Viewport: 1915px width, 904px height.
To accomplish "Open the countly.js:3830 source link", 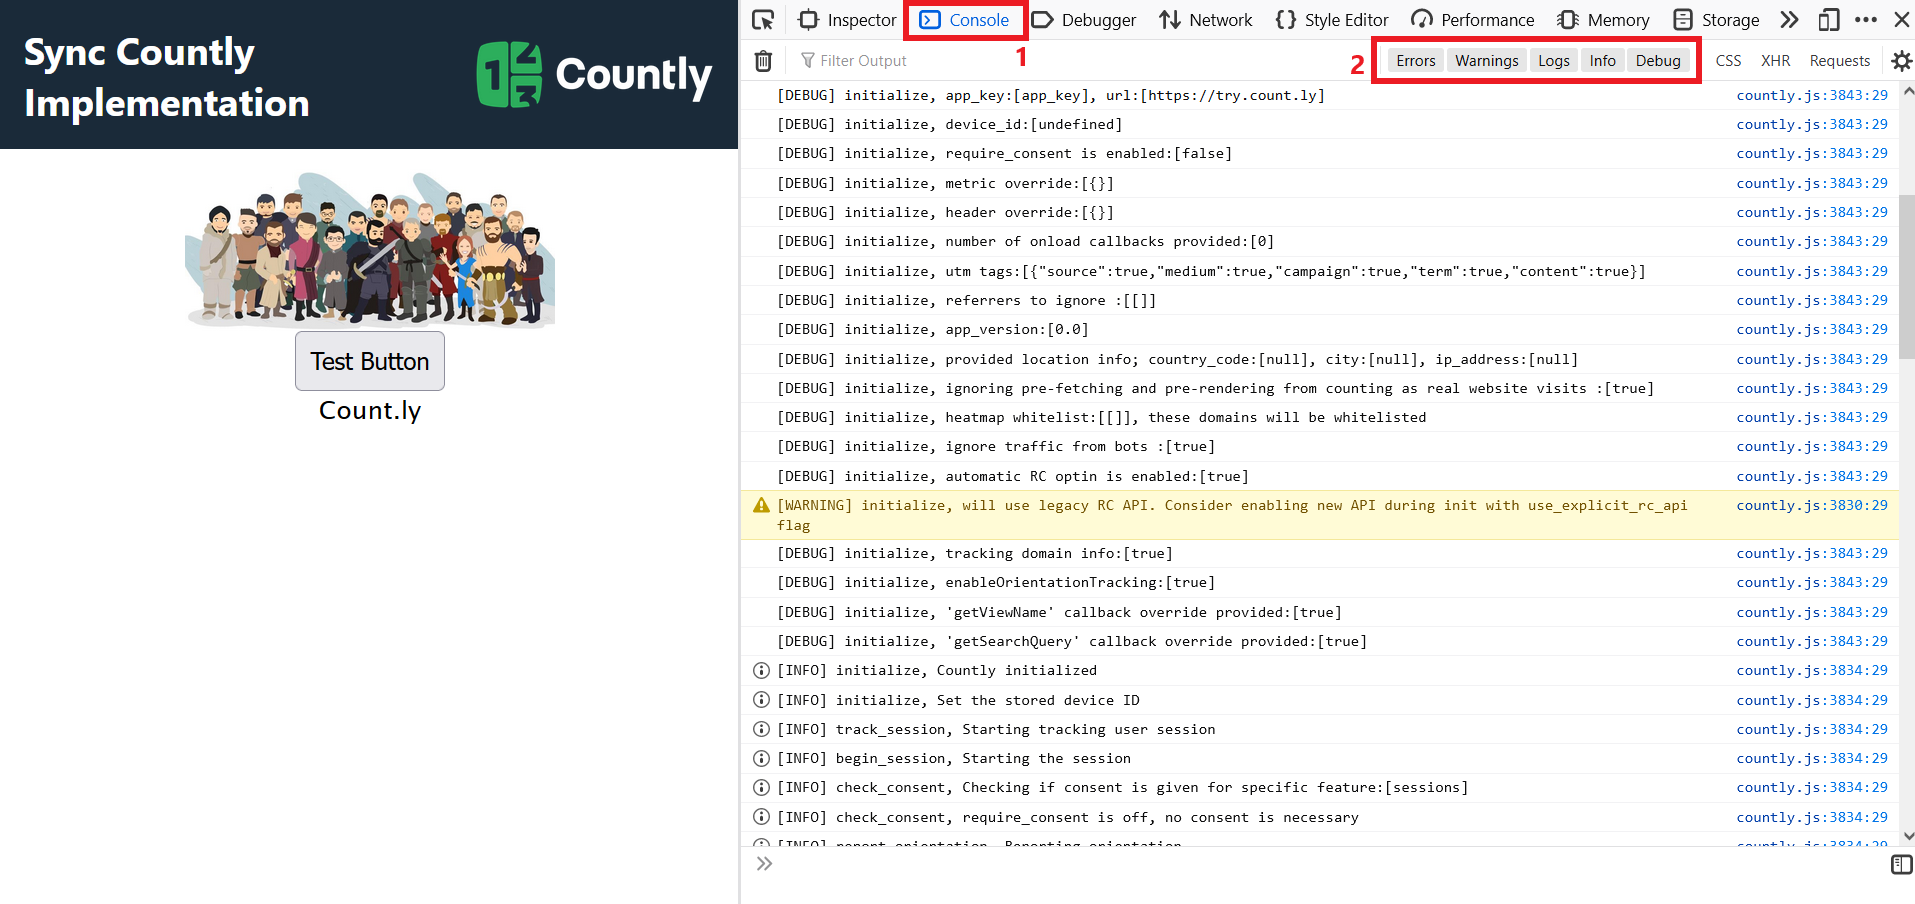I will click(x=1811, y=505).
